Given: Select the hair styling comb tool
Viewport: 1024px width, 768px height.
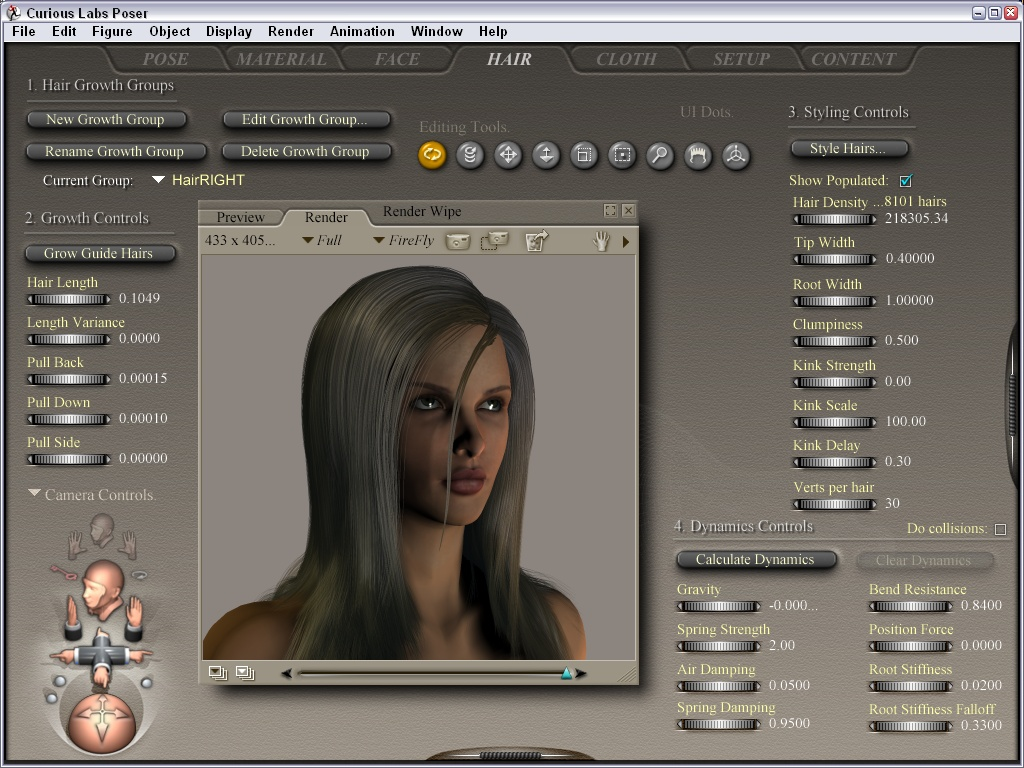Looking at the screenshot, I should (x=698, y=155).
